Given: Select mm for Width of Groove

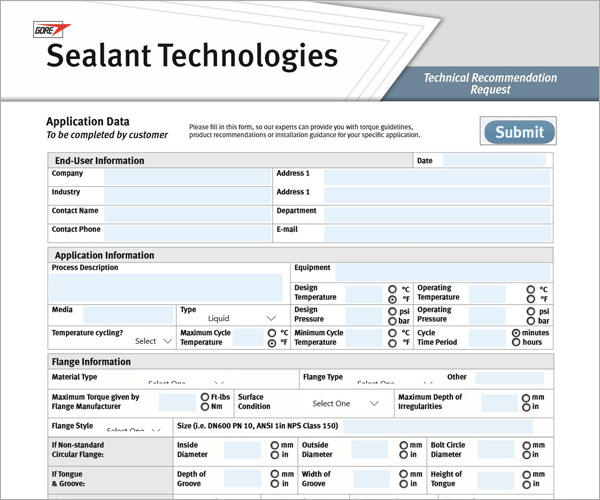Looking at the screenshot, I should 403,474.
